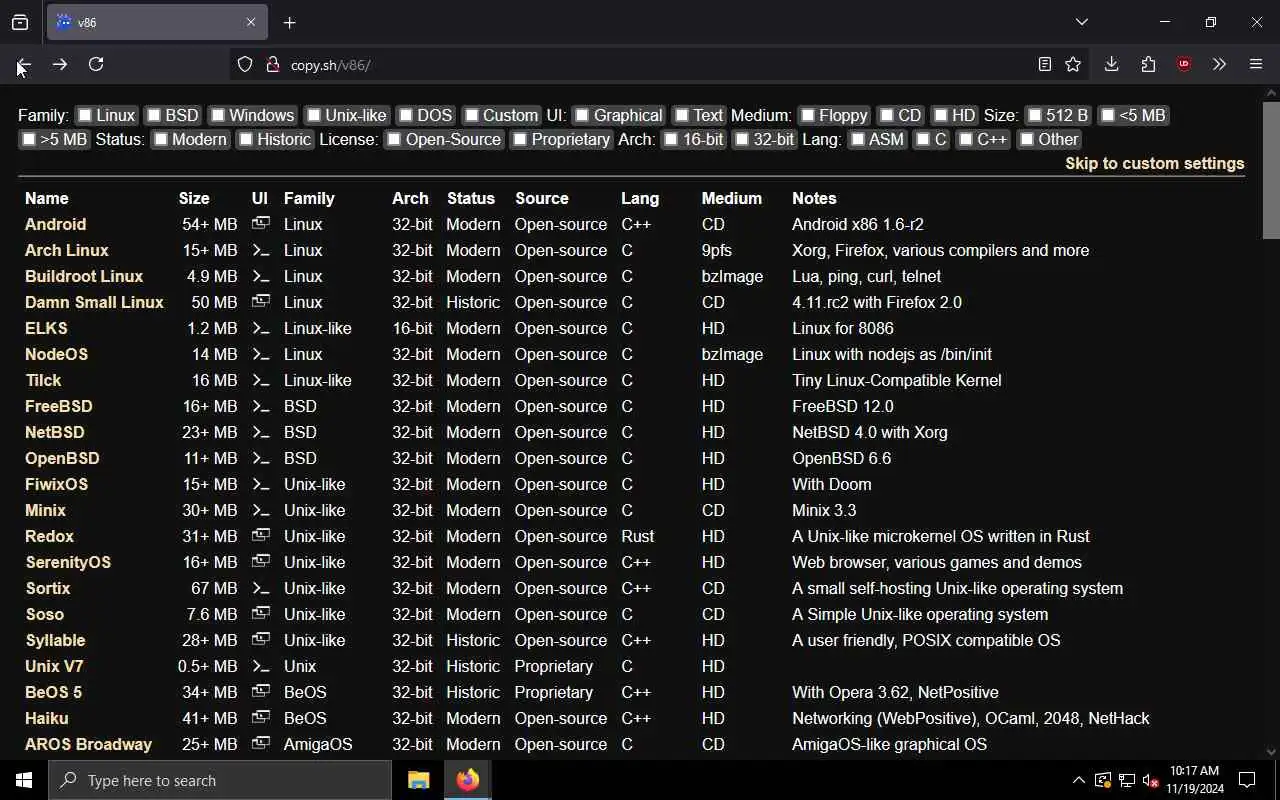Open the list all tabs dropdown
The width and height of the screenshot is (1280, 800).
(1081, 22)
